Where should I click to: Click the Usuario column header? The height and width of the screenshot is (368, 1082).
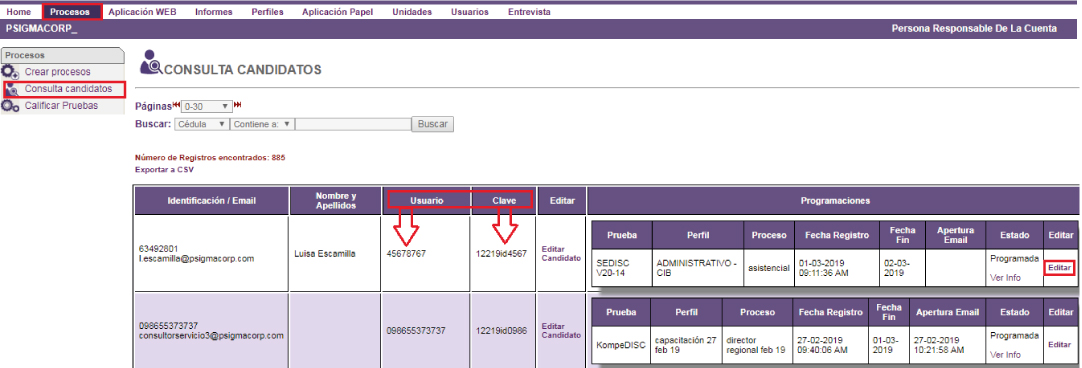[x=426, y=201]
